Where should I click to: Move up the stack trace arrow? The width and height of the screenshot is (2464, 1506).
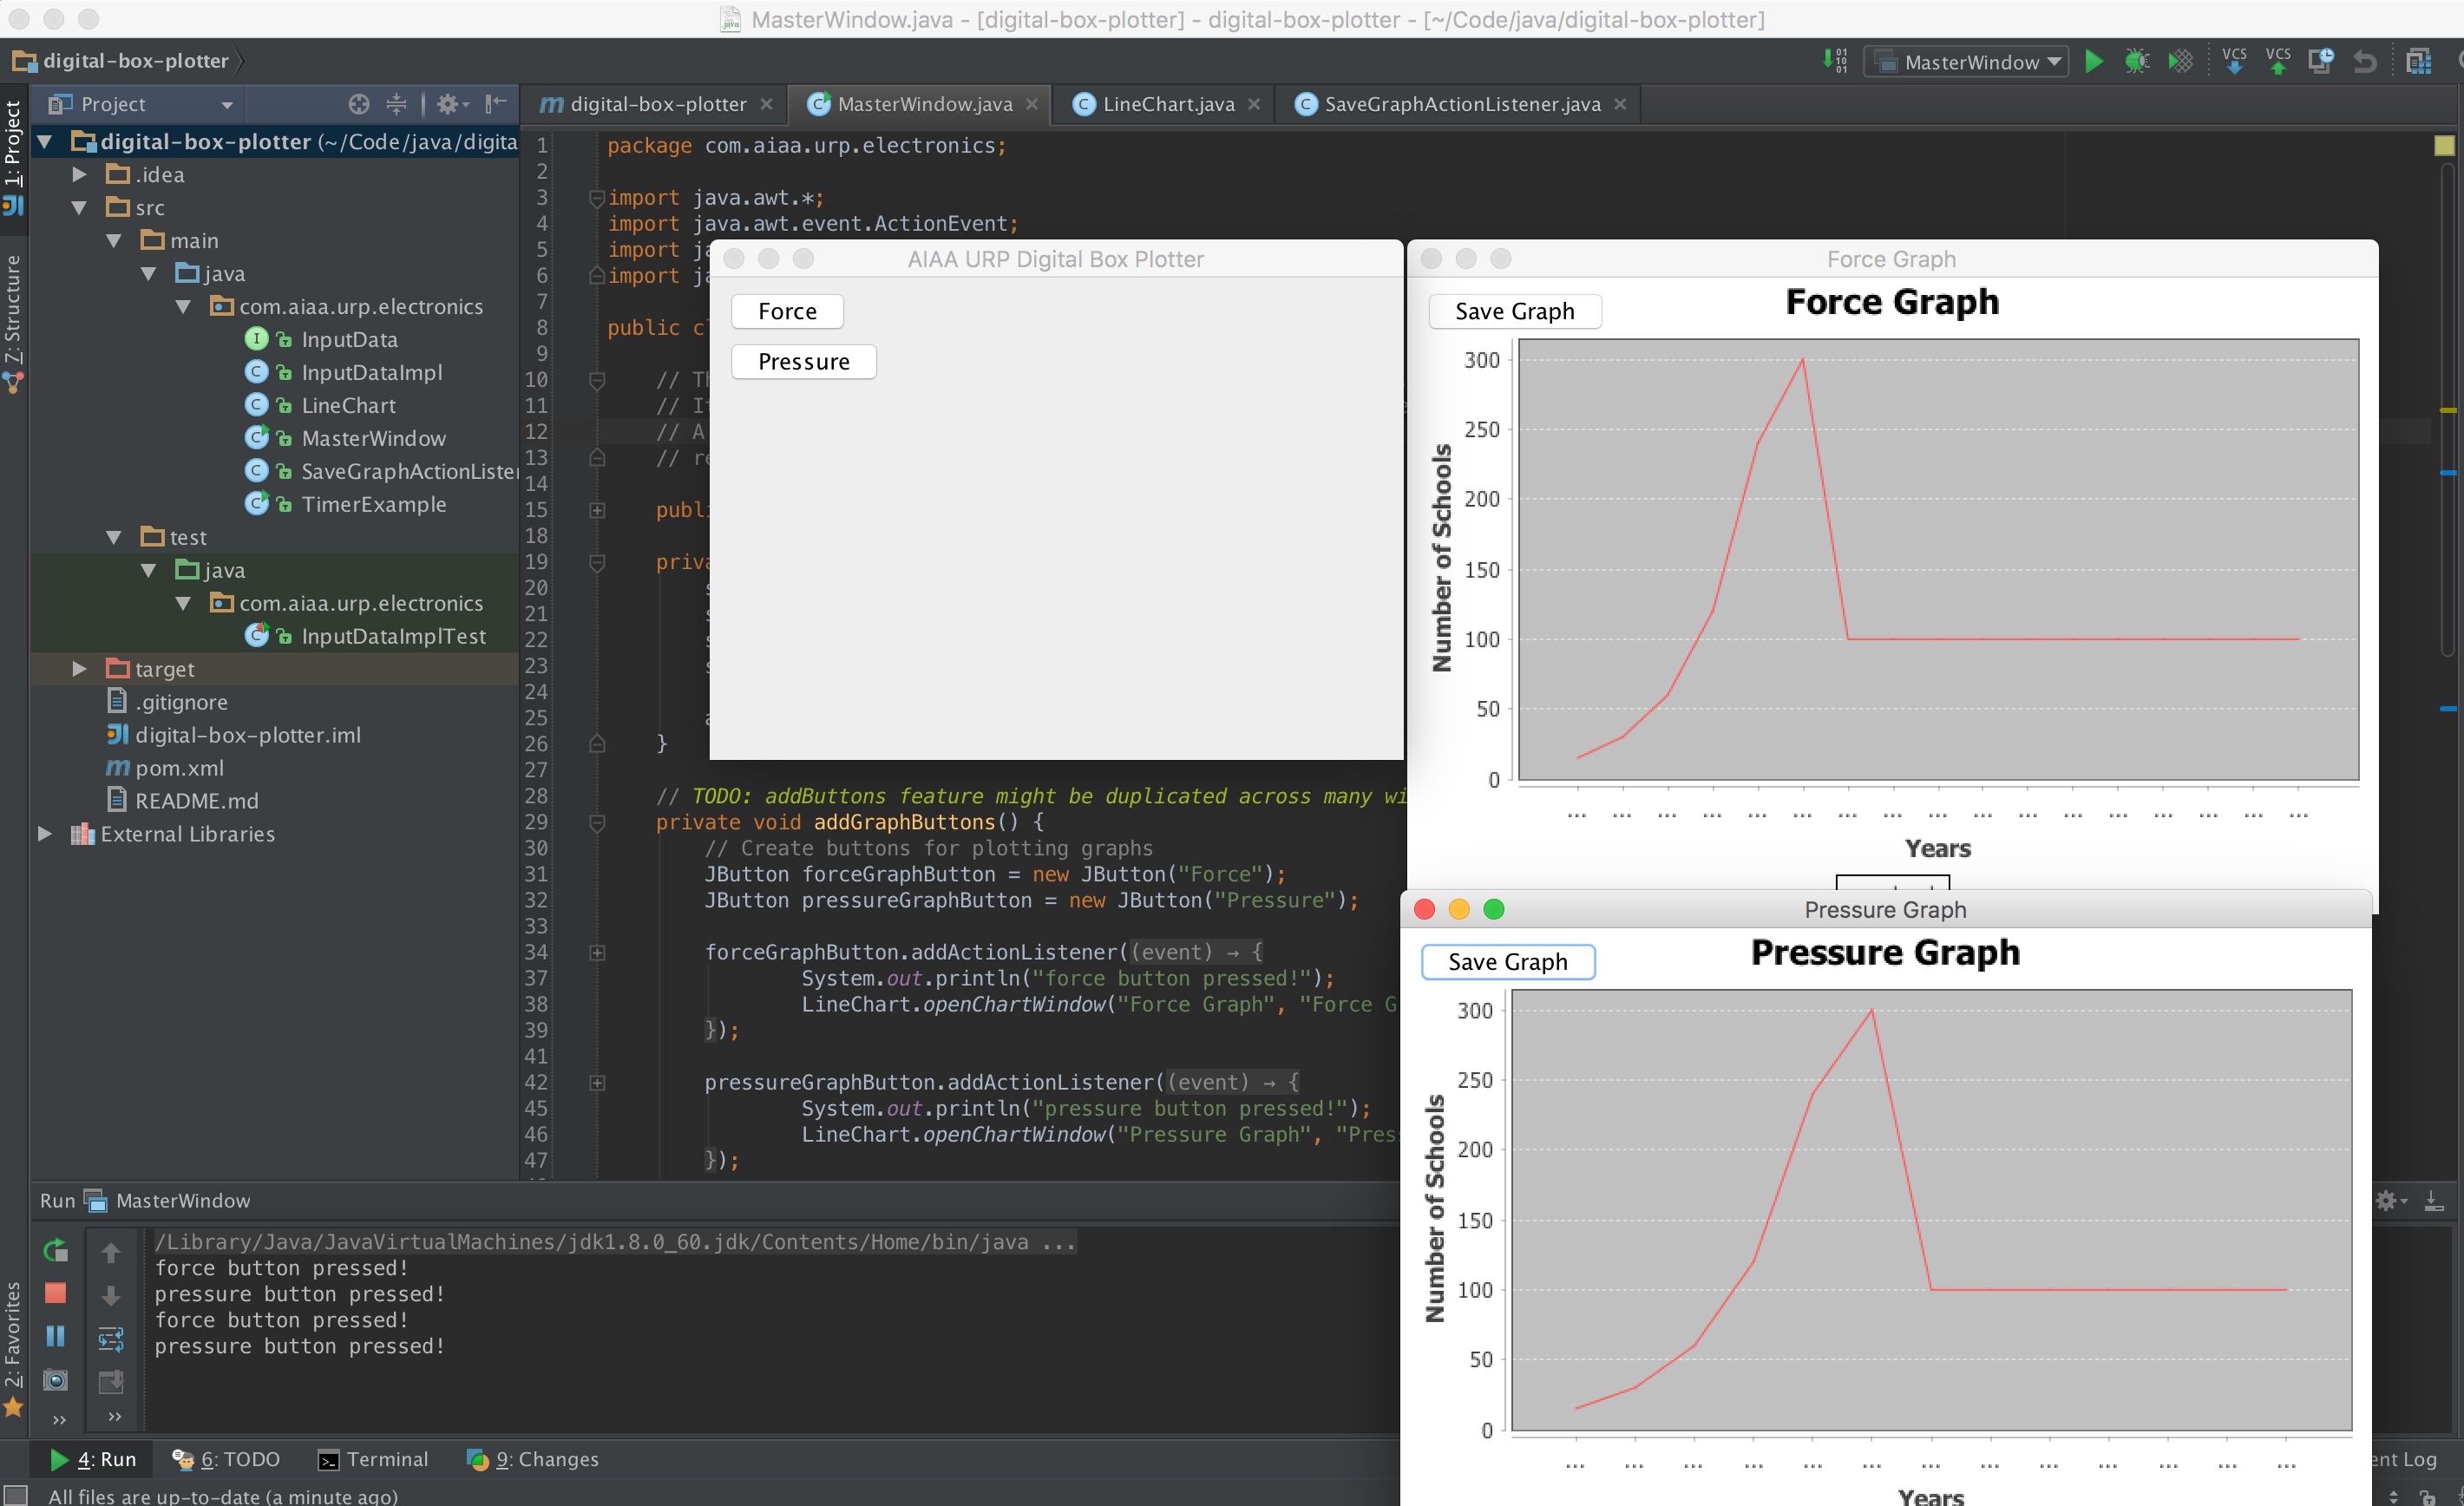pos(111,1251)
